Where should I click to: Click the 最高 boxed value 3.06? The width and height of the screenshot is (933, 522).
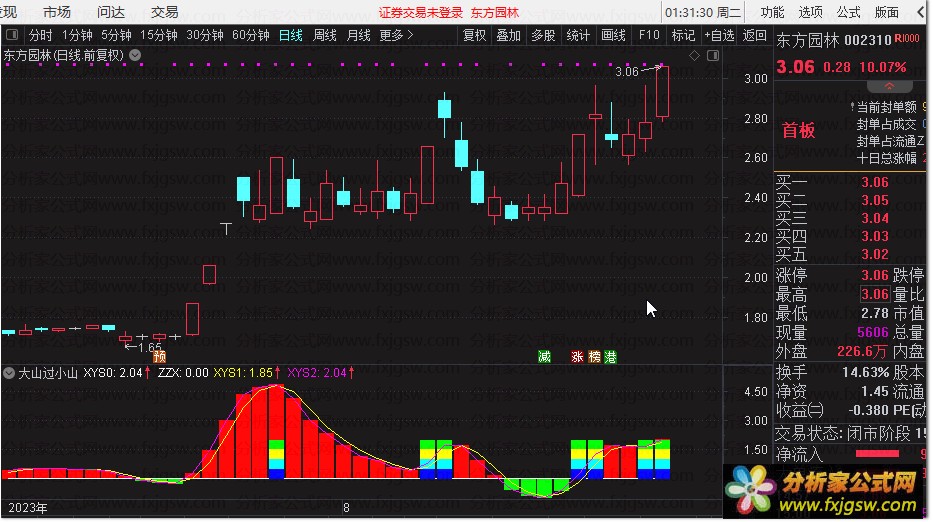coord(875,294)
